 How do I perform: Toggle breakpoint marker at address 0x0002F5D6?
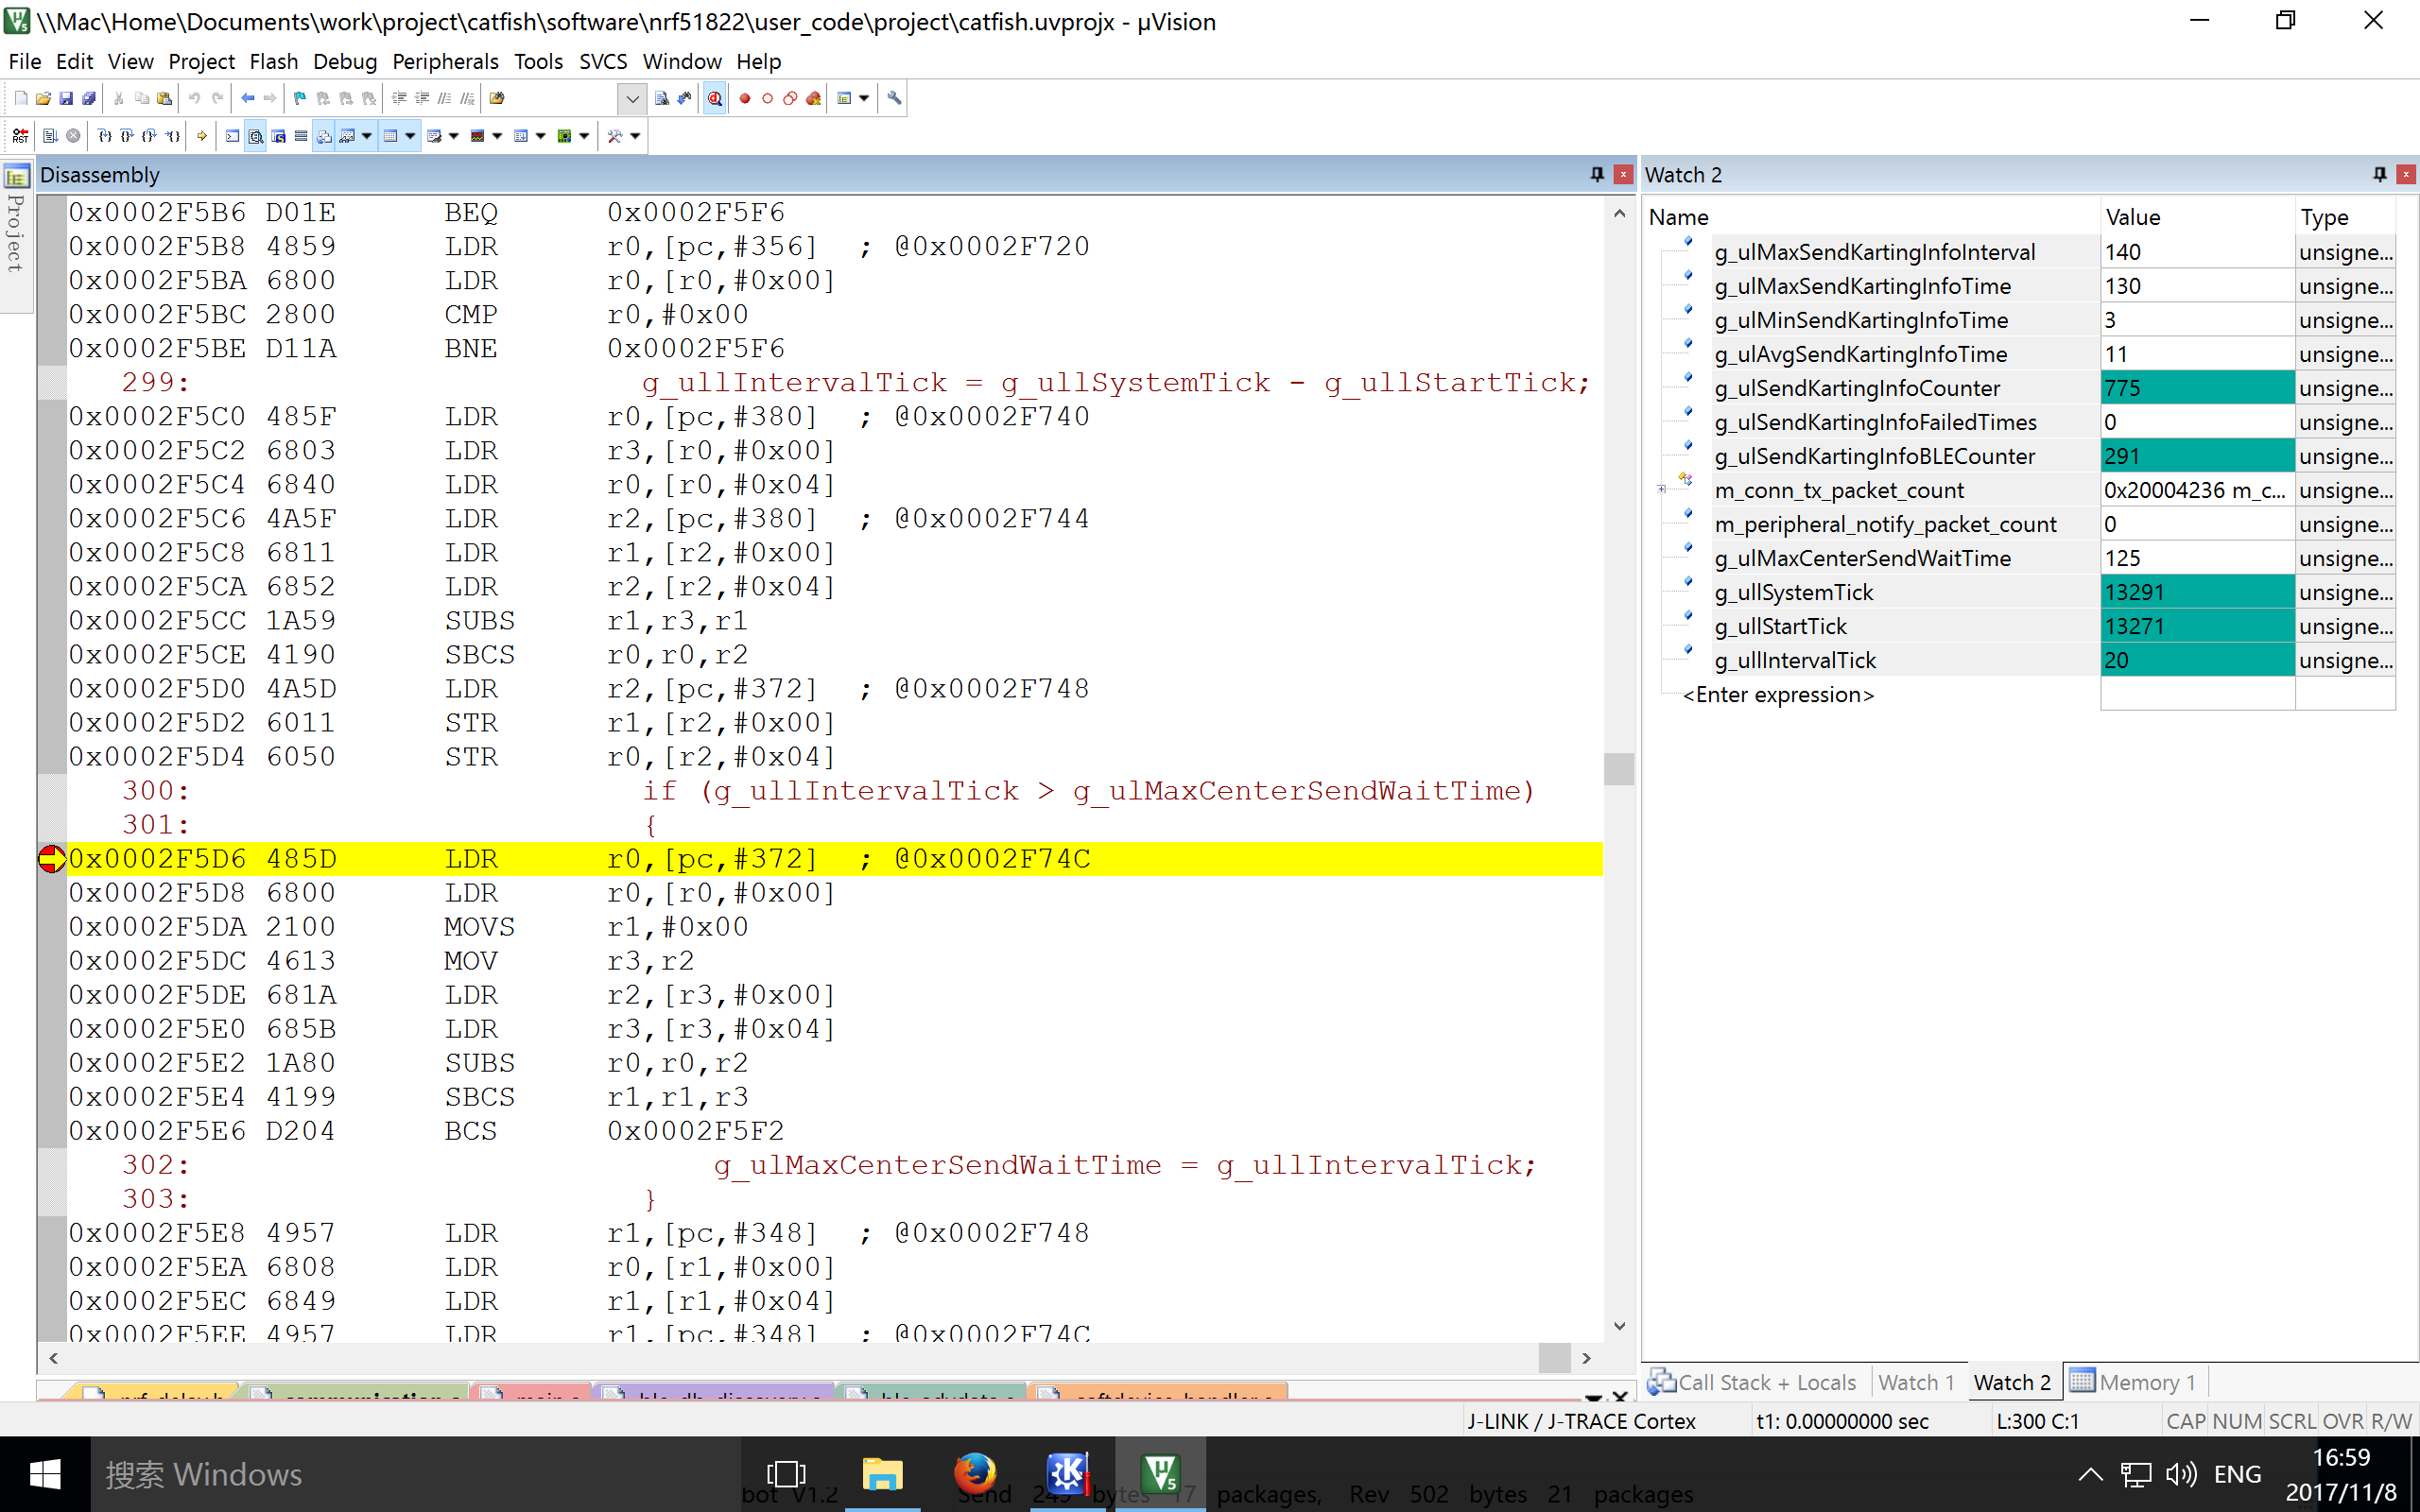(51, 859)
